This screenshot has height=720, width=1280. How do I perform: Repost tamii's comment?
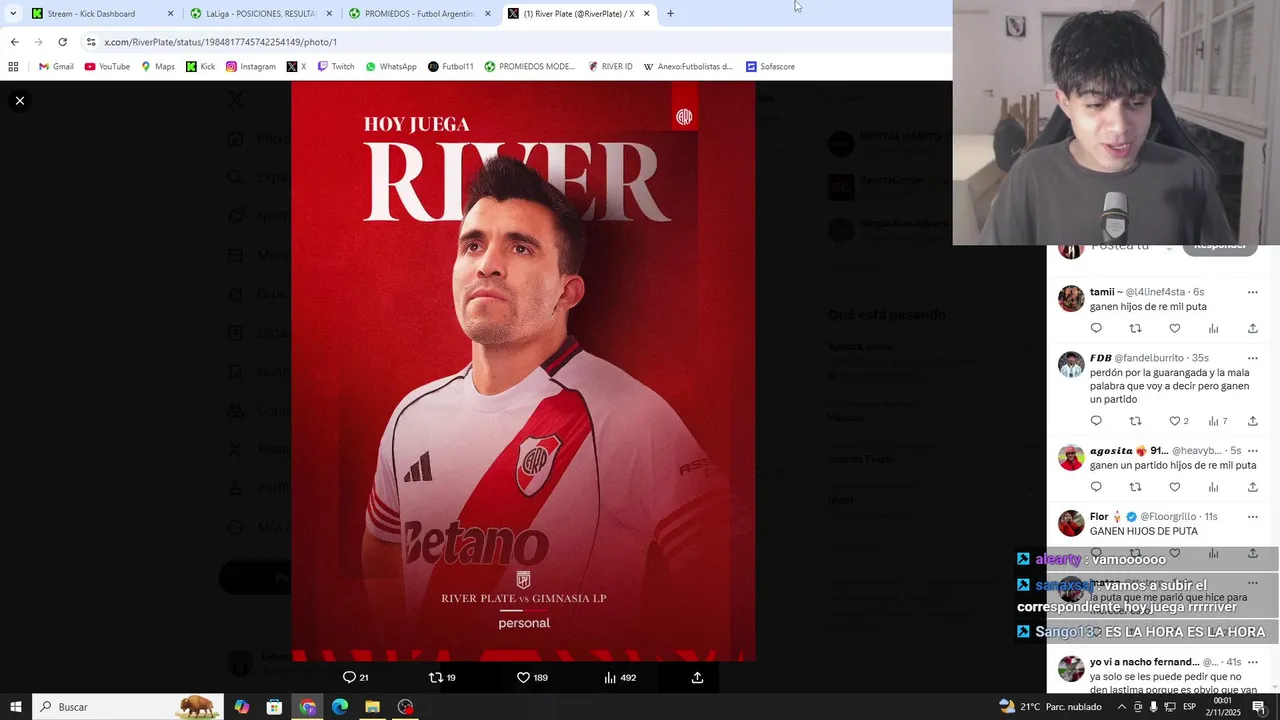tap(1135, 328)
